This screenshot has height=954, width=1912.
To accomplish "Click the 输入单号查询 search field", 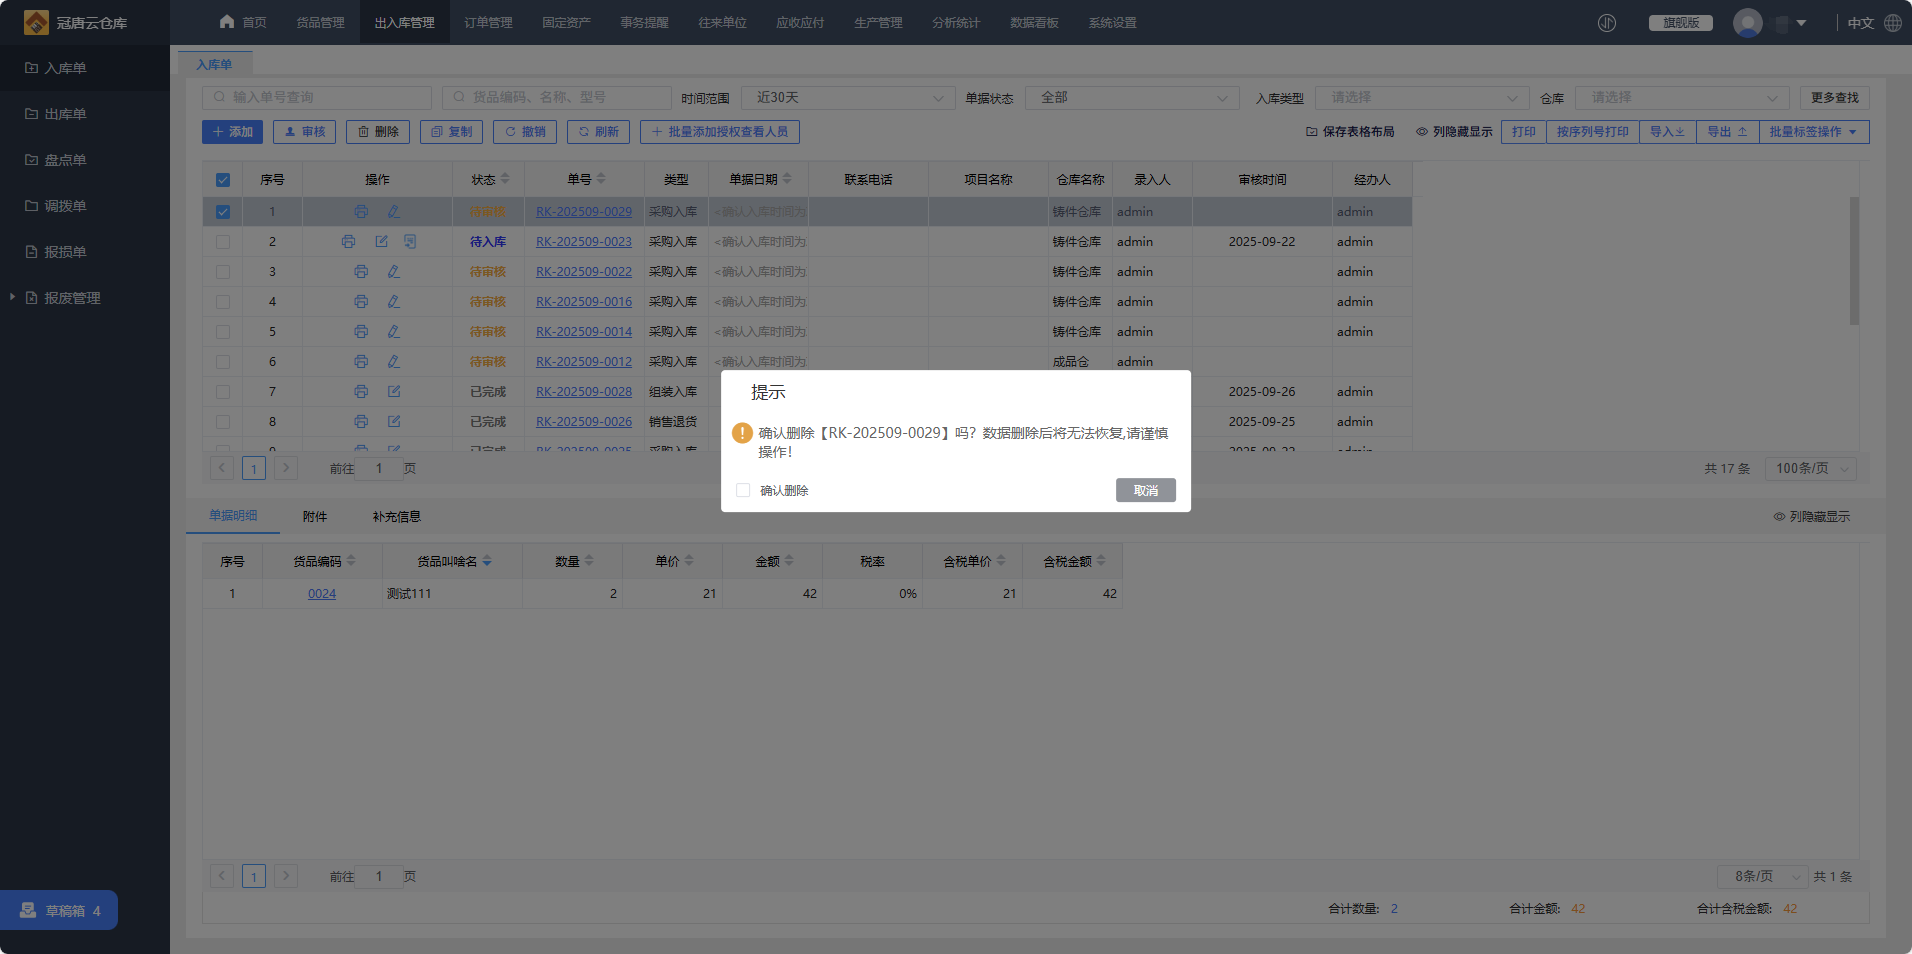I will [x=317, y=98].
